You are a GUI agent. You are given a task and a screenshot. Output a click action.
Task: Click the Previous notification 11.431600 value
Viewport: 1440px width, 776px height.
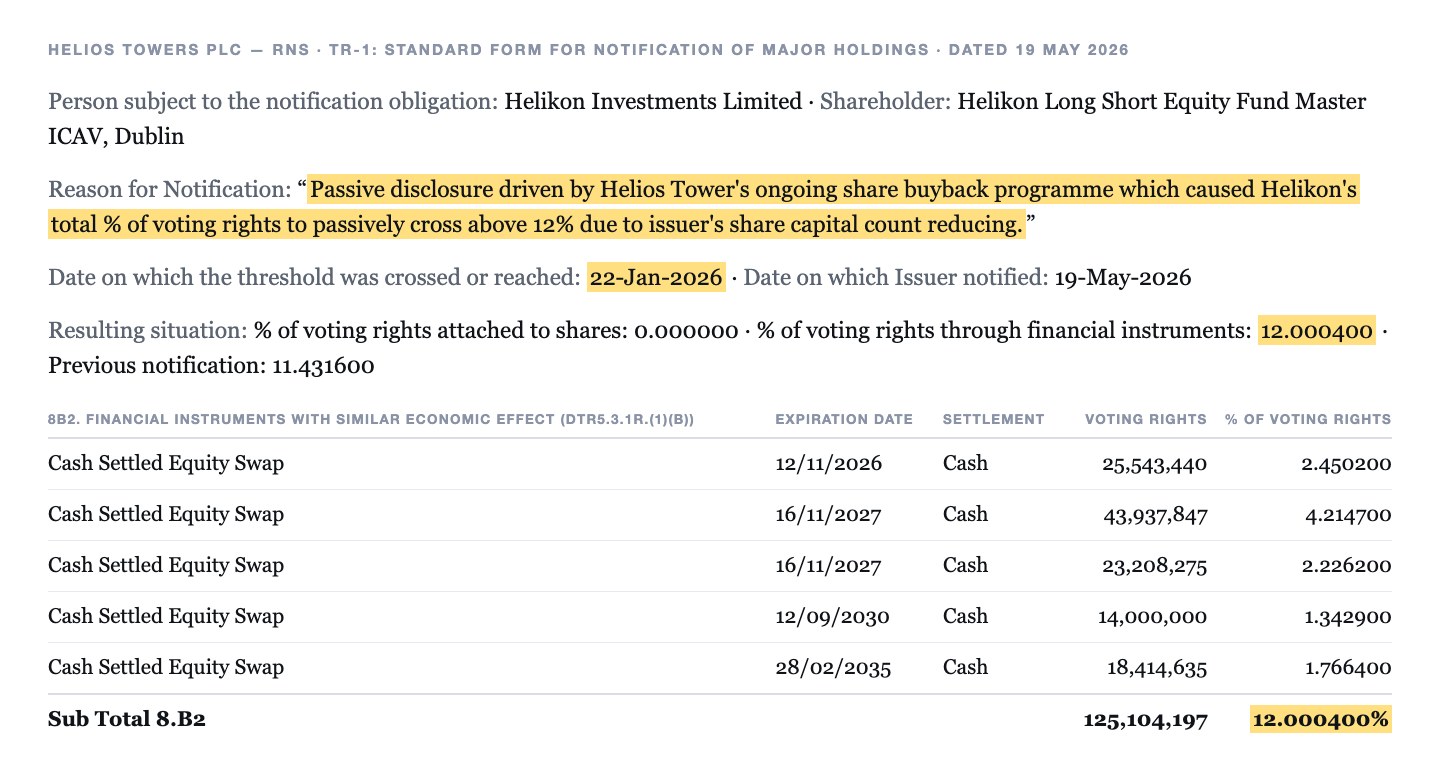[x=323, y=366]
